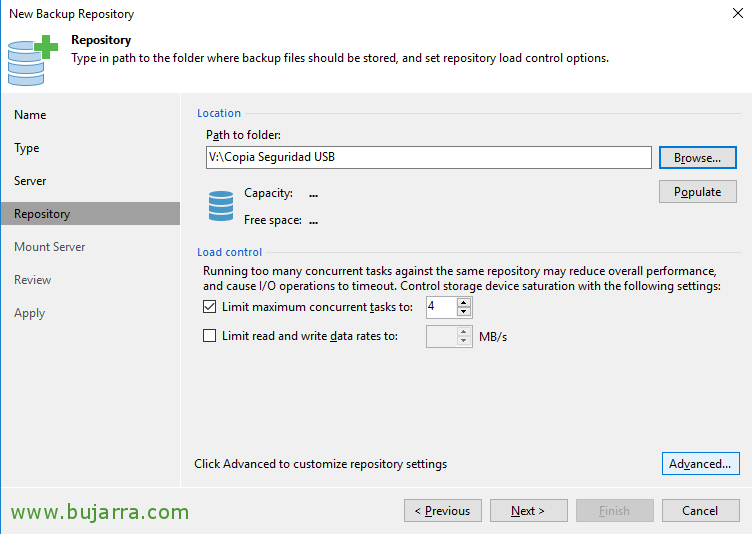Click the blue storage disk icon near Capacity
752x534 pixels.
coord(221,206)
